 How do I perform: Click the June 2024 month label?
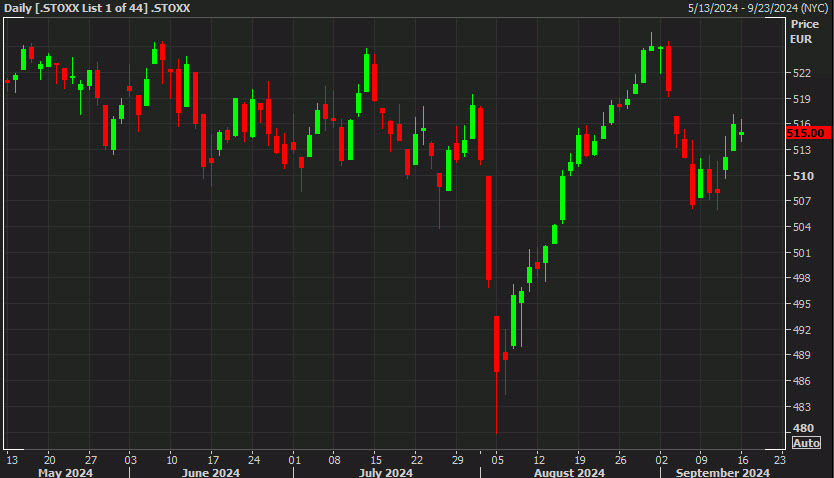coord(211,473)
